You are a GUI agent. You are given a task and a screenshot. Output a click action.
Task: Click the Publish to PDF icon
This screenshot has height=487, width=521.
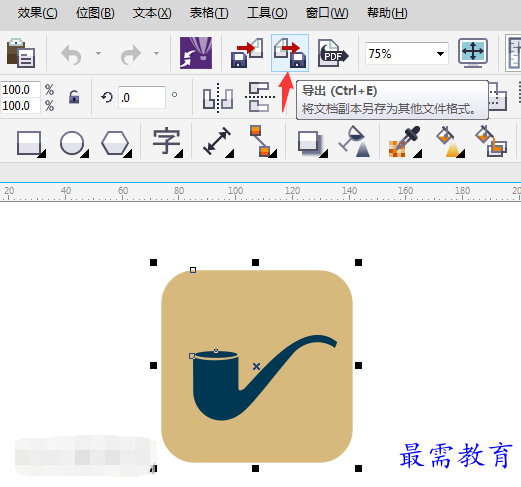point(333,53)
